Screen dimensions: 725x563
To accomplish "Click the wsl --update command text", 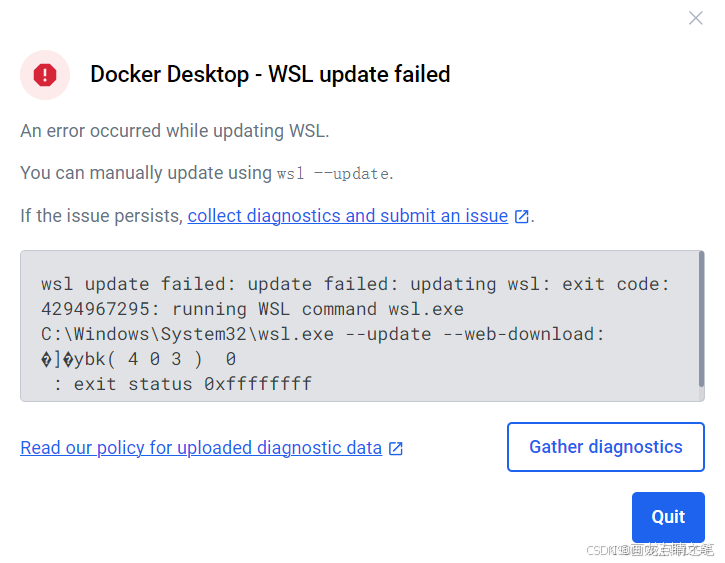I will pos(333,174).
